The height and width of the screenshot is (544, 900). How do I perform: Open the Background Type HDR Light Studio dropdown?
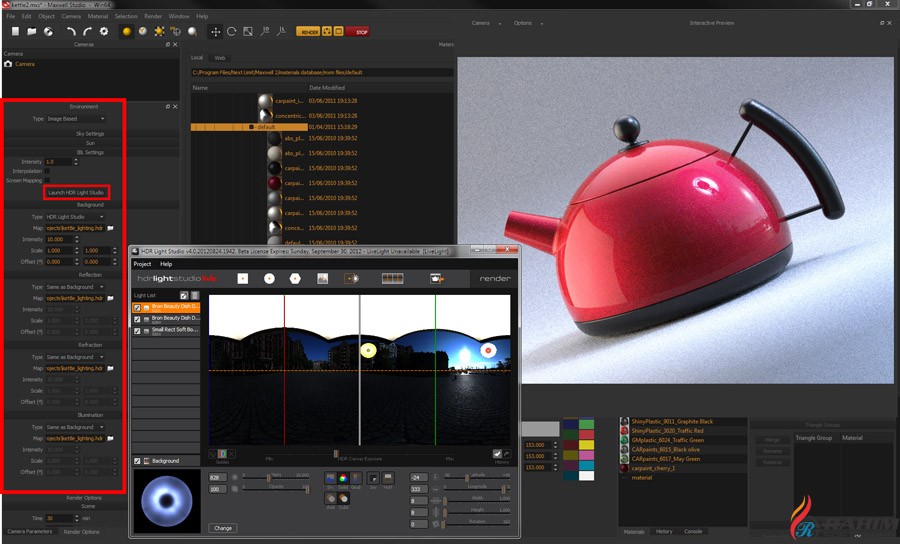click(x=76, y=217)
